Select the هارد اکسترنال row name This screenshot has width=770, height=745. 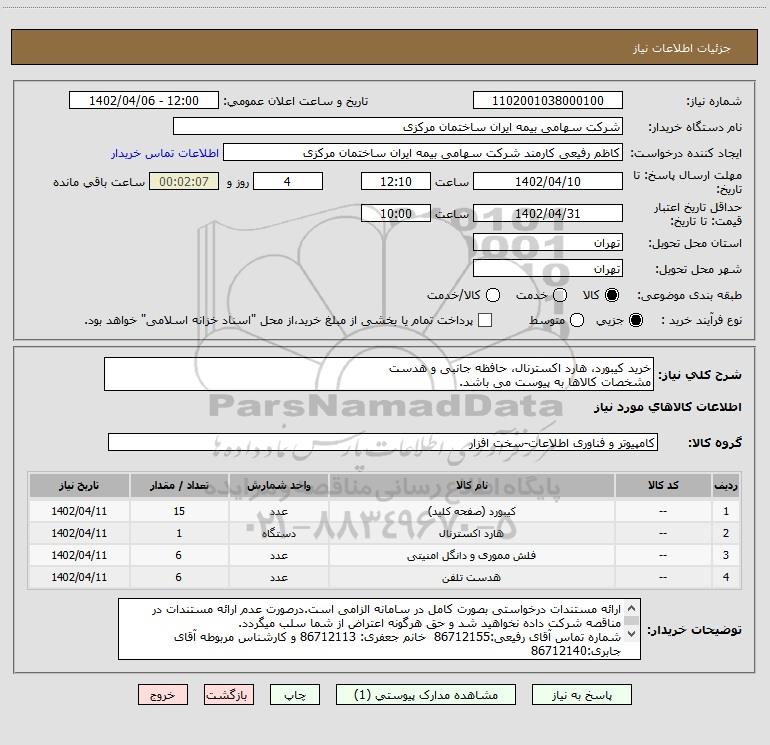point(471,533)
